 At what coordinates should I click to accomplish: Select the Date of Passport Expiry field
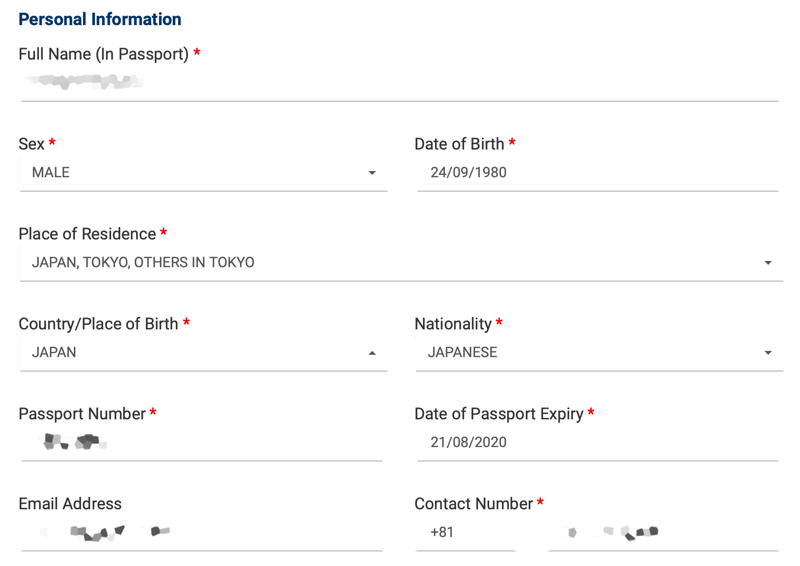597,442
